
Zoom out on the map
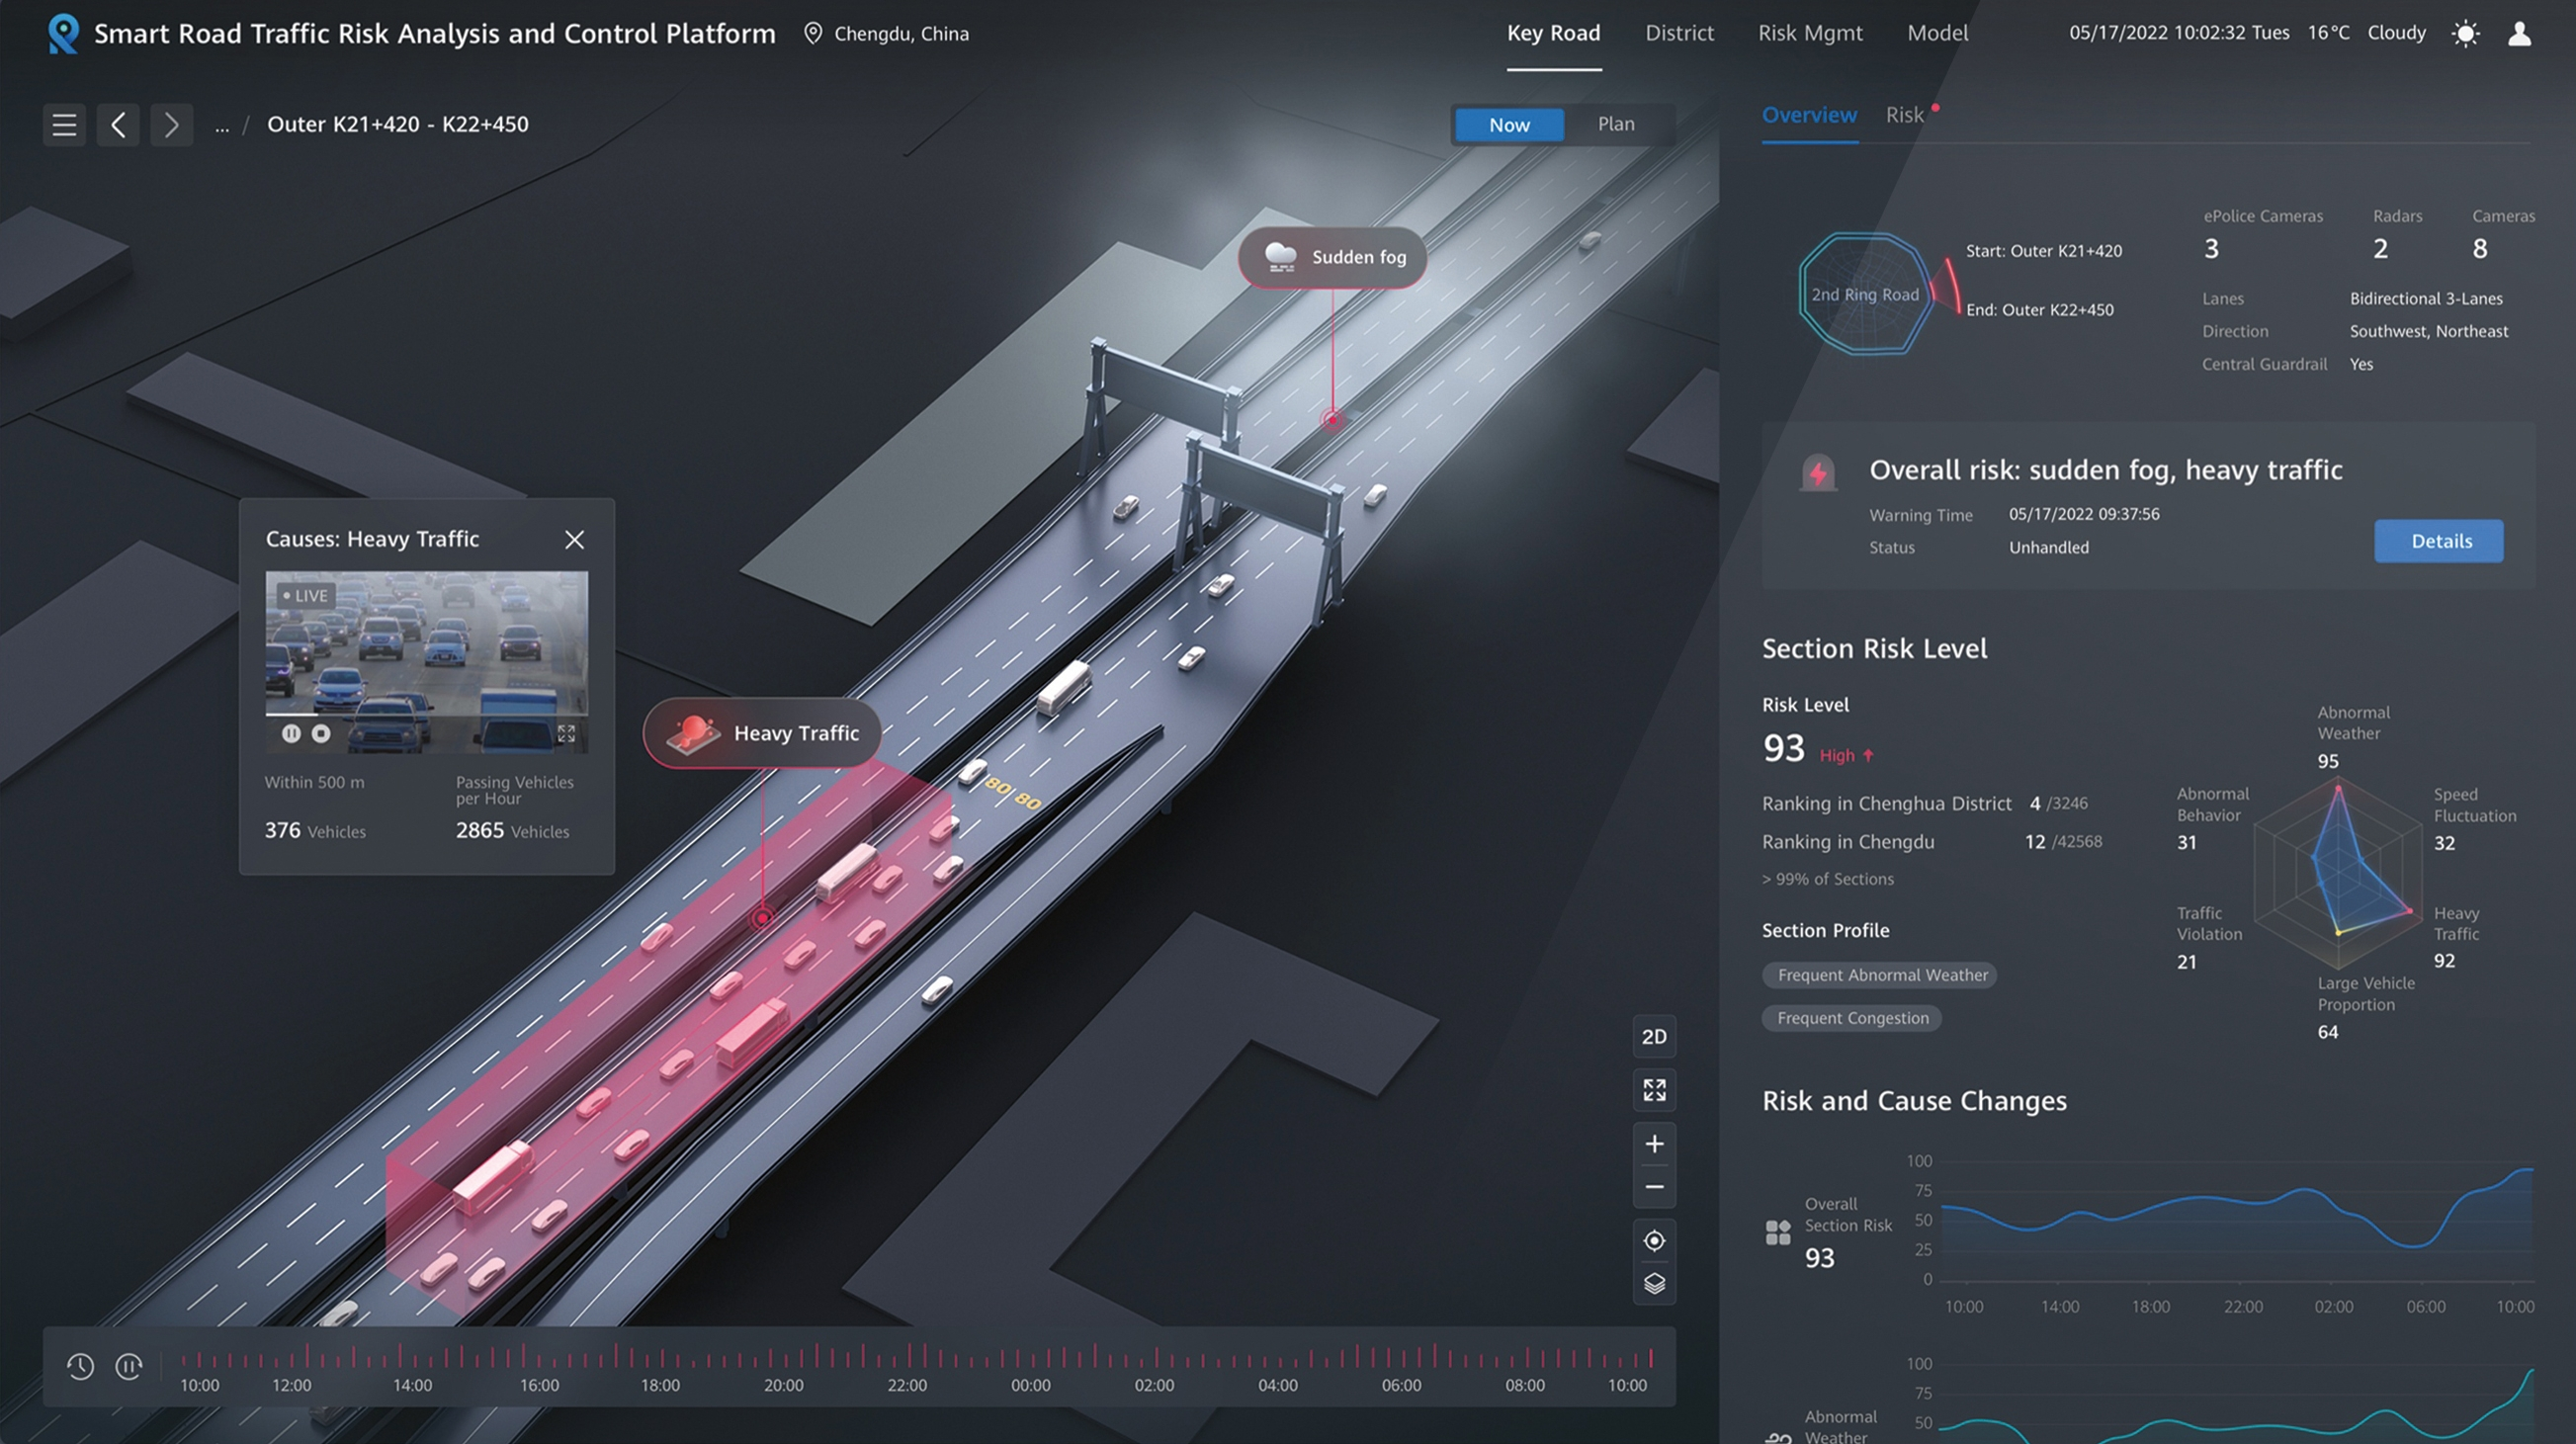coord(1654,1187)
